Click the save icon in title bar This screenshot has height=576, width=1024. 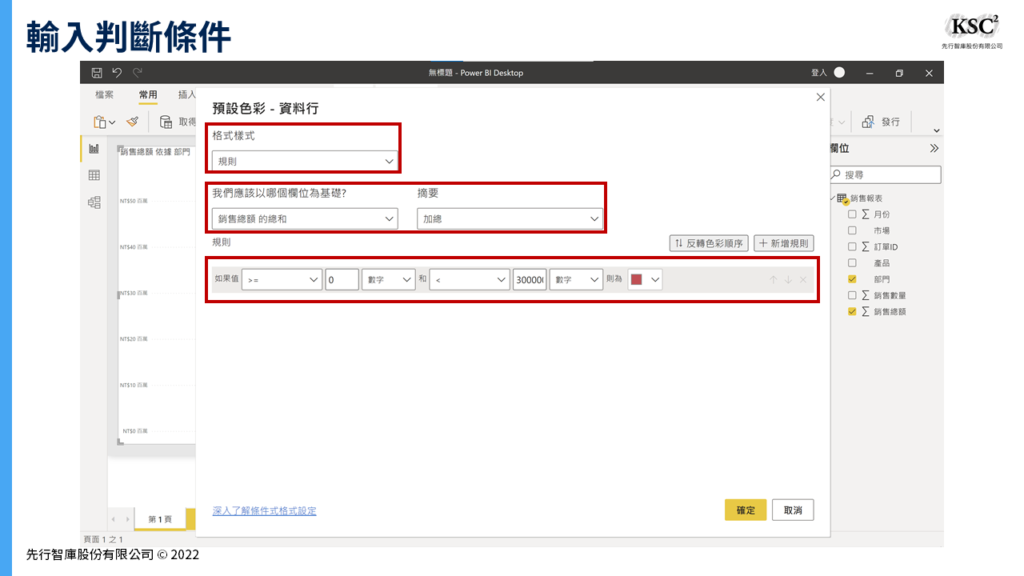pyautogui.click(x=97, y=72)
